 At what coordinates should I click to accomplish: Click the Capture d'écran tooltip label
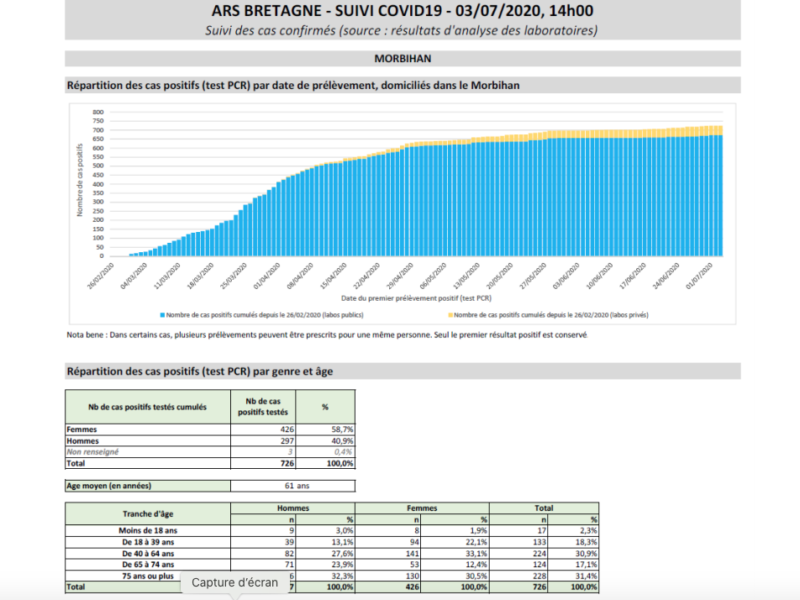[235, 582]
